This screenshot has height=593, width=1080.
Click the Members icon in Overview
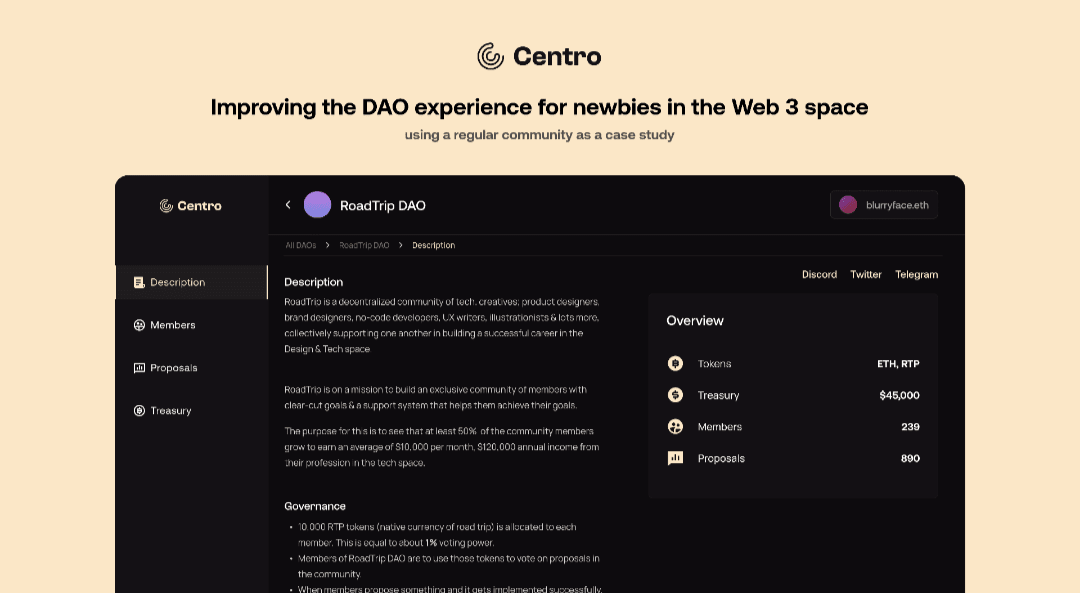click(x=675, y=427)
